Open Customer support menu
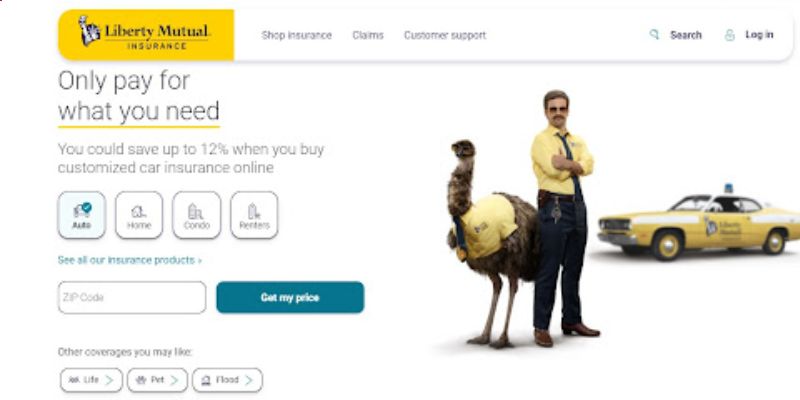Screen dimensions: 800x400 coord(445,35)
